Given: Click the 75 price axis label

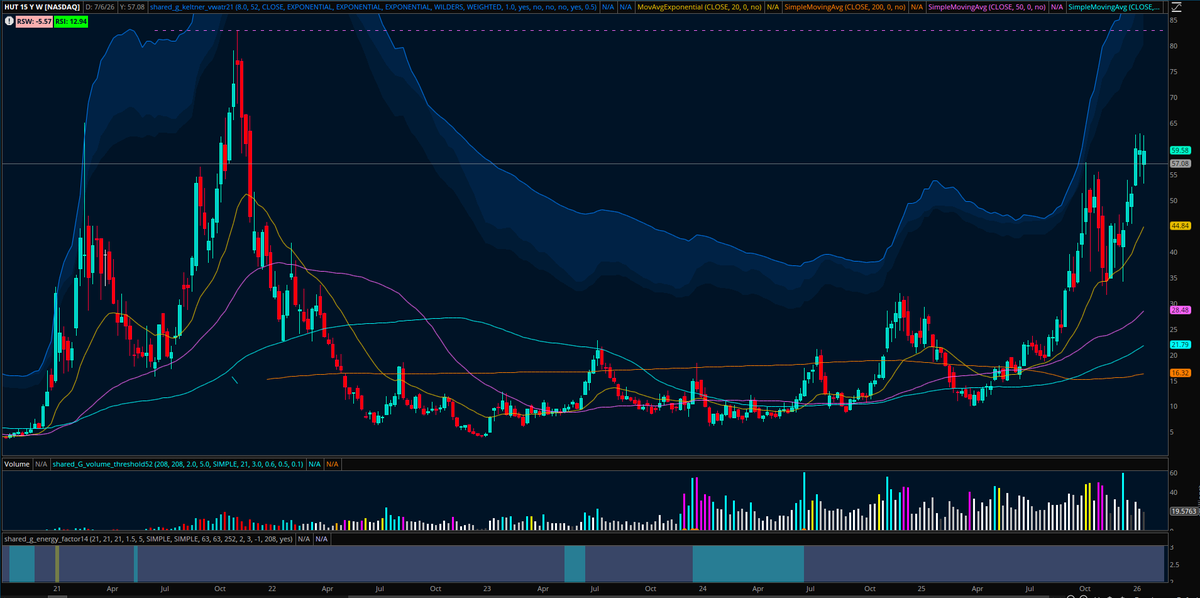Looking at the screenshot, I should 1172,72.
